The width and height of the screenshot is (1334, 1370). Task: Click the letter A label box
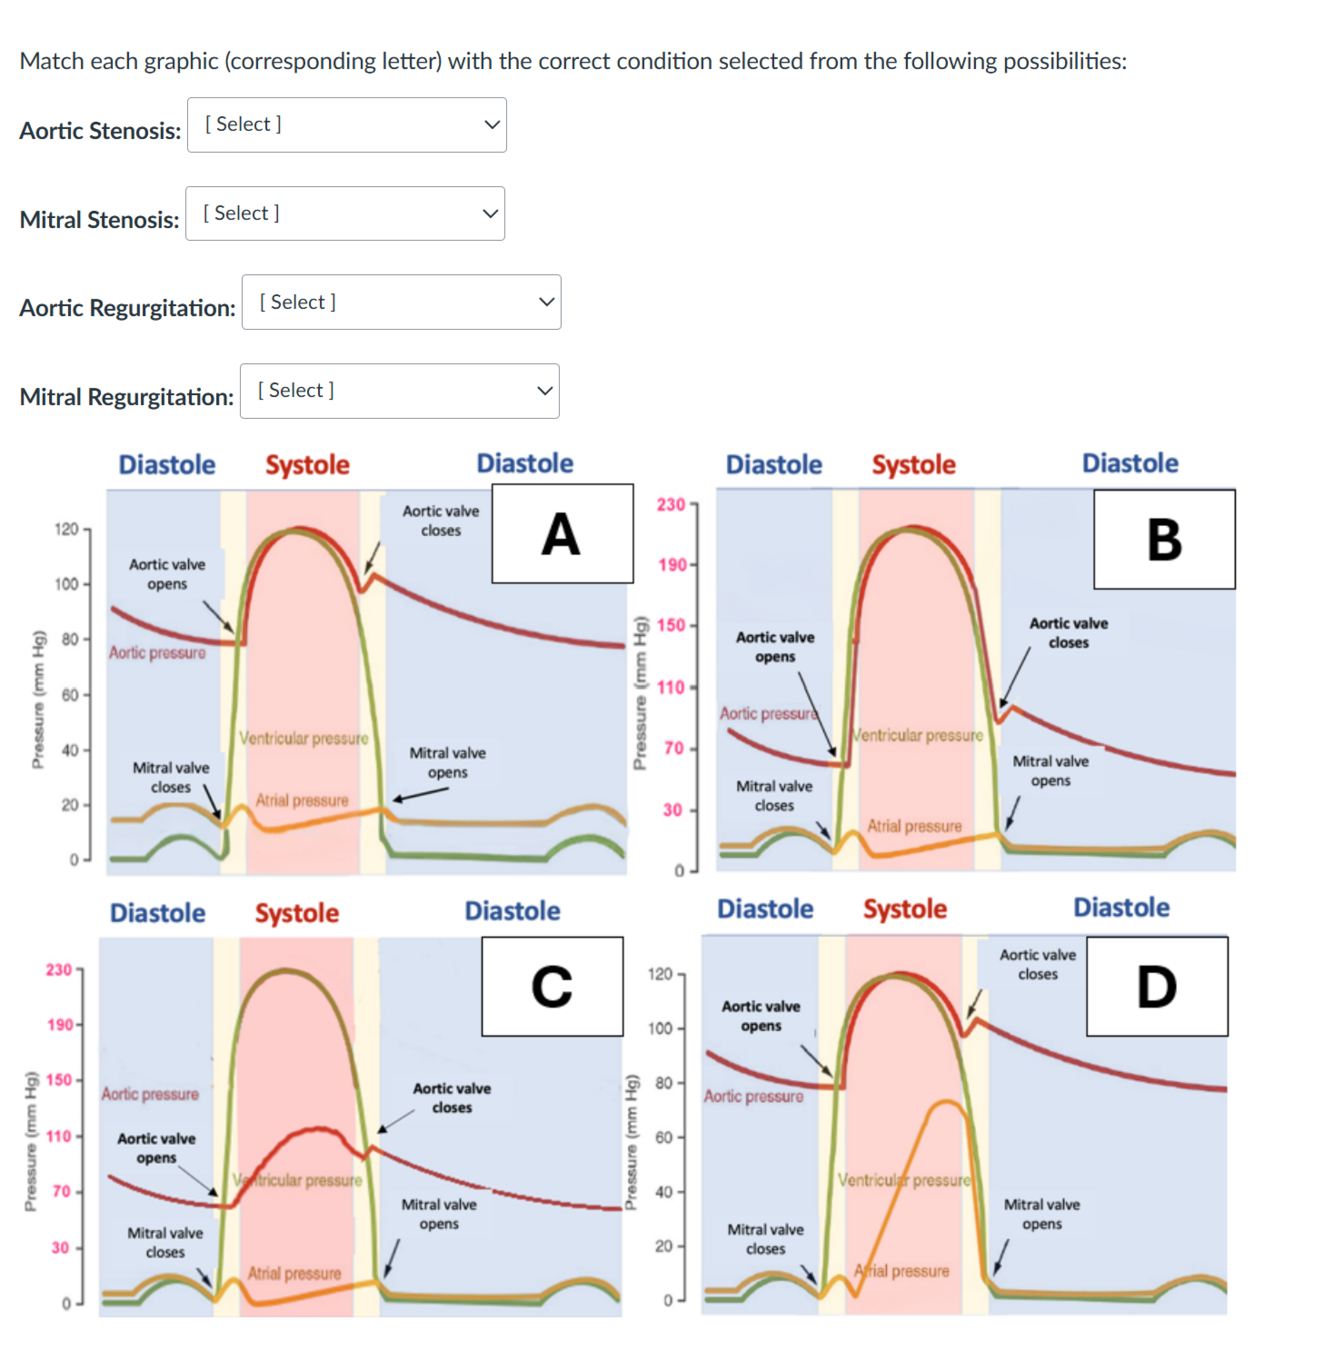pyautogui.click(x=562, y=533)
